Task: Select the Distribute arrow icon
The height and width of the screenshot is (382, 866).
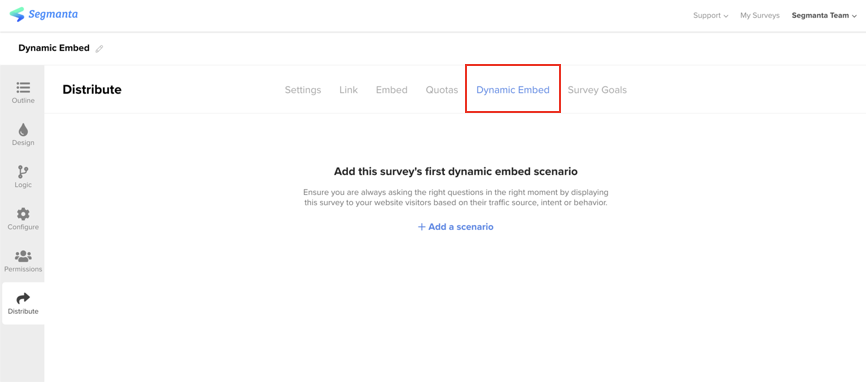Action: pos(23,299)
